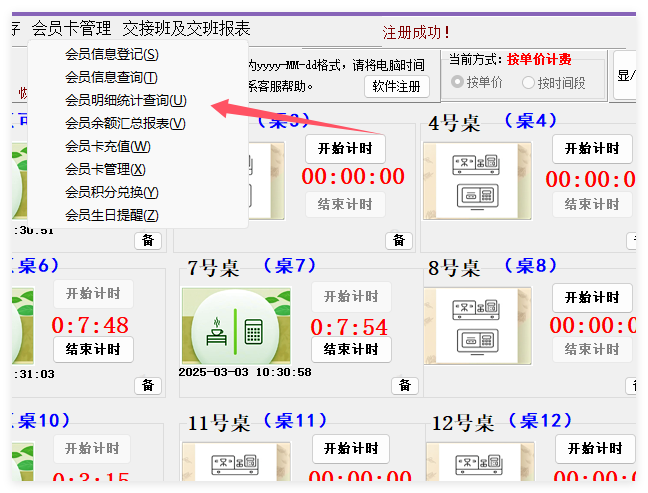End timing for table 6 (桌6)
The height and width of the screenshot is (493, 648).
click(93, 349)
